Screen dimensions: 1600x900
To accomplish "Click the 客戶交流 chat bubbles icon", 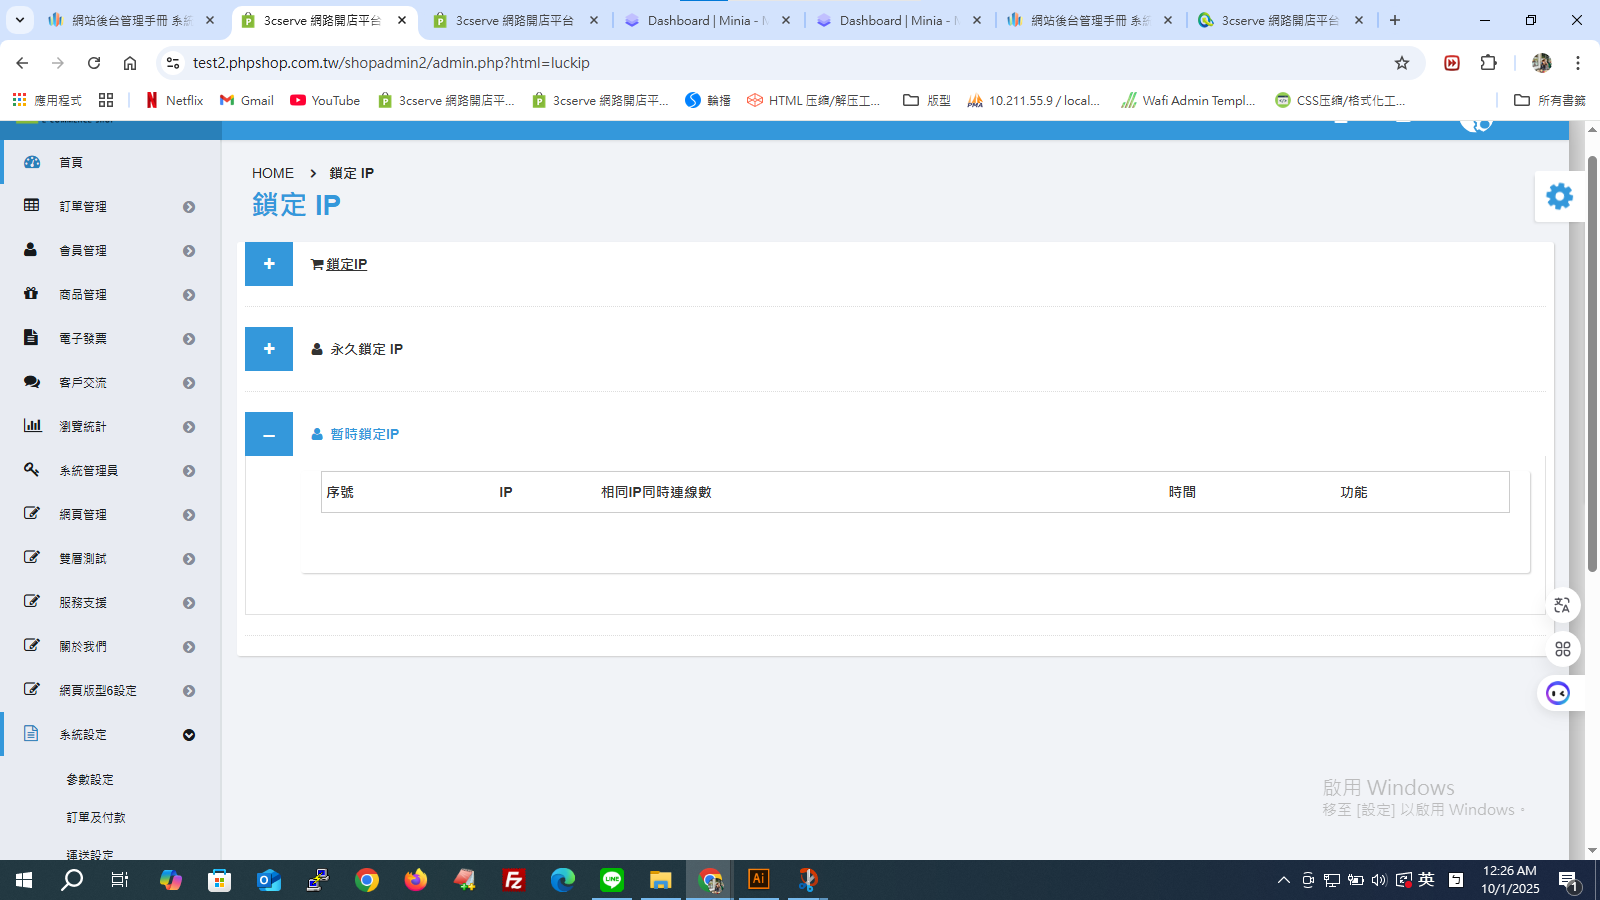I will (32, 382).
